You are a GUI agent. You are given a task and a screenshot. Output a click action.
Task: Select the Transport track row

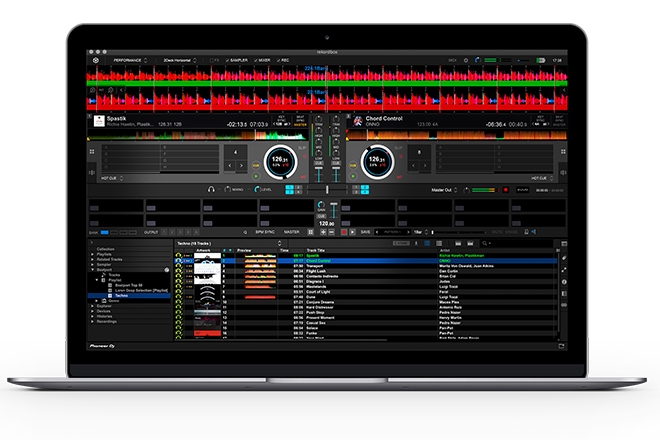pos(366,266)
